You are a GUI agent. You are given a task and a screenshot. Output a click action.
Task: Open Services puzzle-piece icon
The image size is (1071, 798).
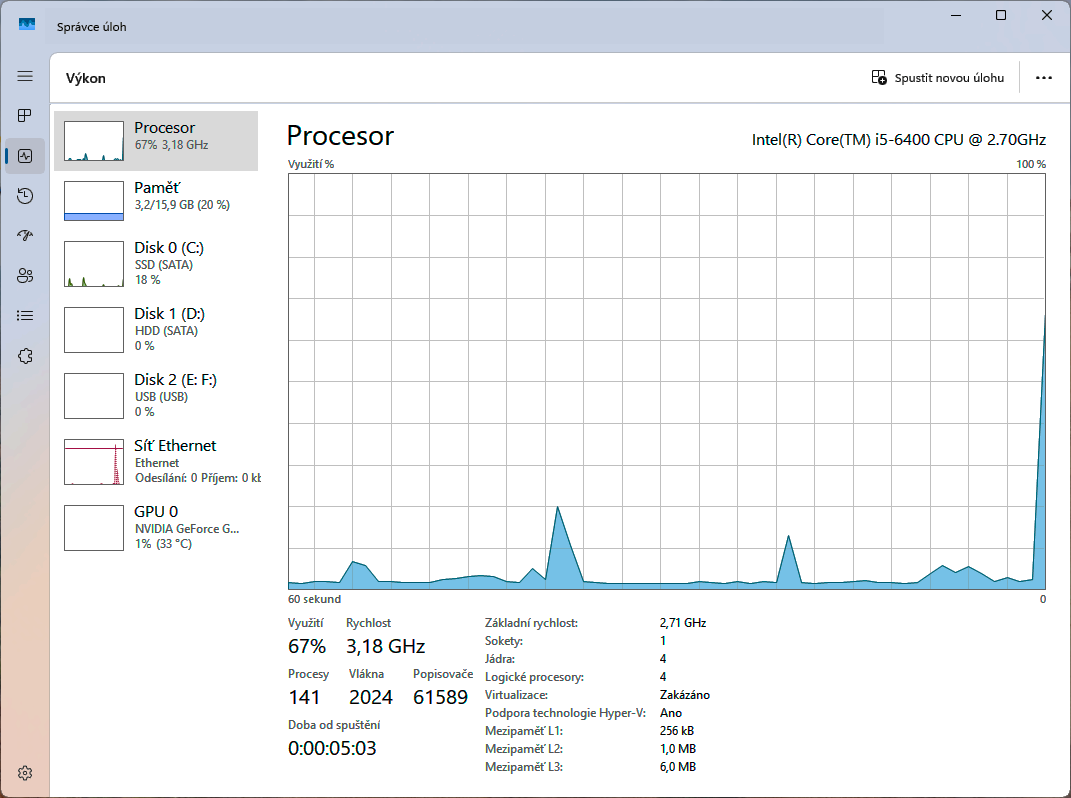pos(25,356)
